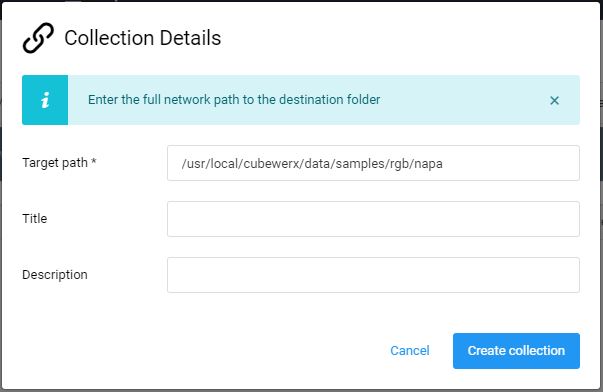Cancel the collection dialog

(x=410, y=350)
